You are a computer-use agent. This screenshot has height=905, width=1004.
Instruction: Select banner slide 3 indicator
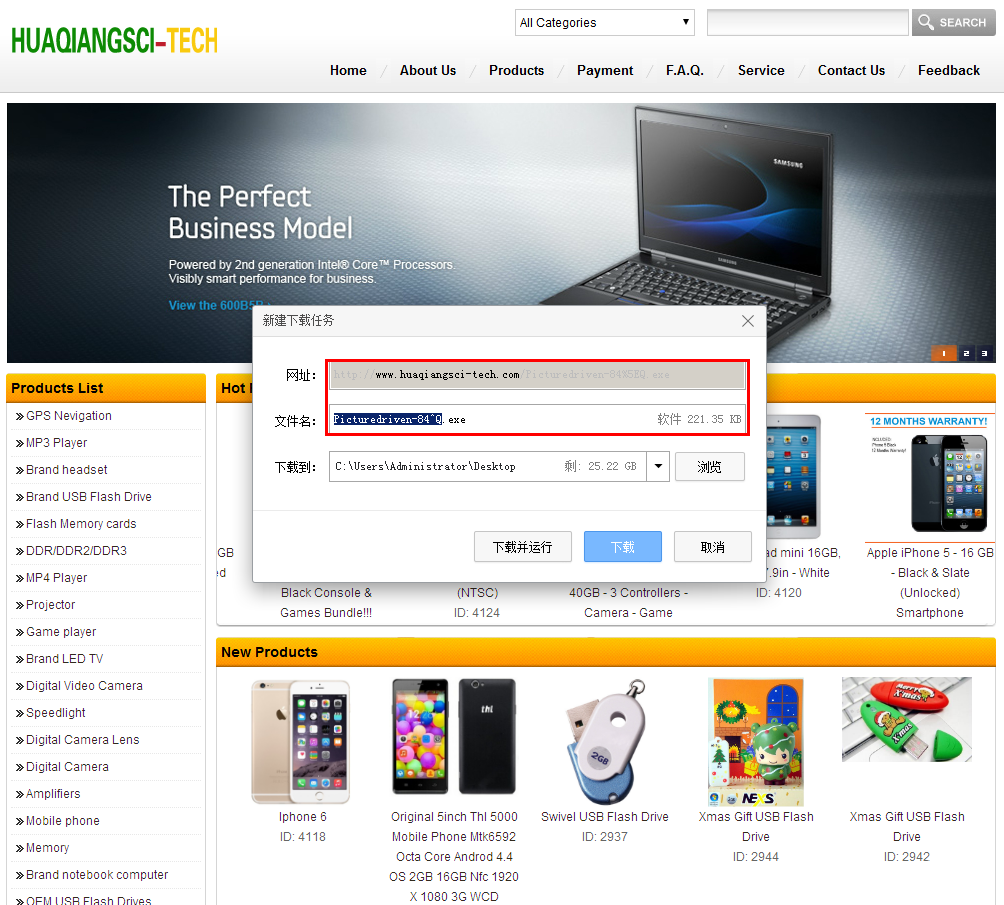pos(984,353)
